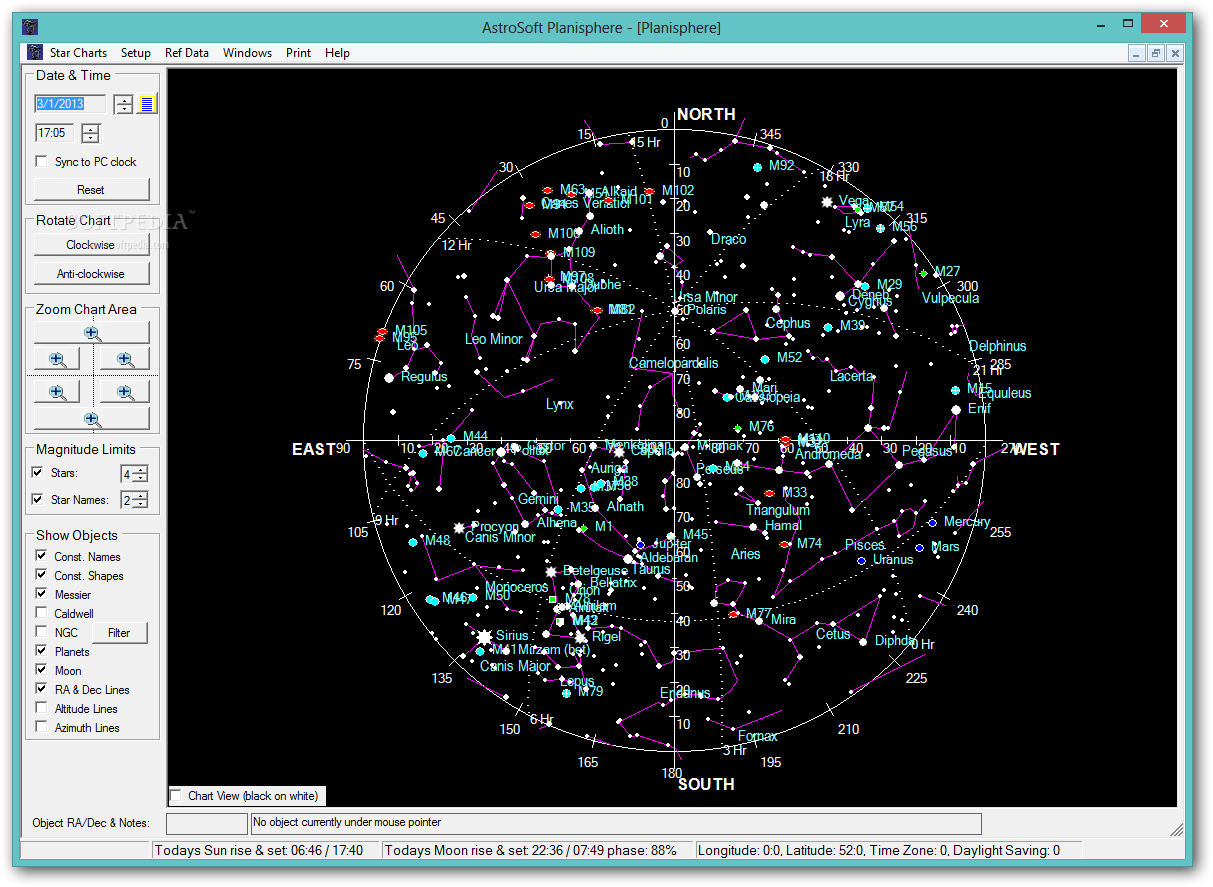This screenshot has width=1213, height=887.
Task: Select the M74 galaxy marker
Action: [784, 544]
